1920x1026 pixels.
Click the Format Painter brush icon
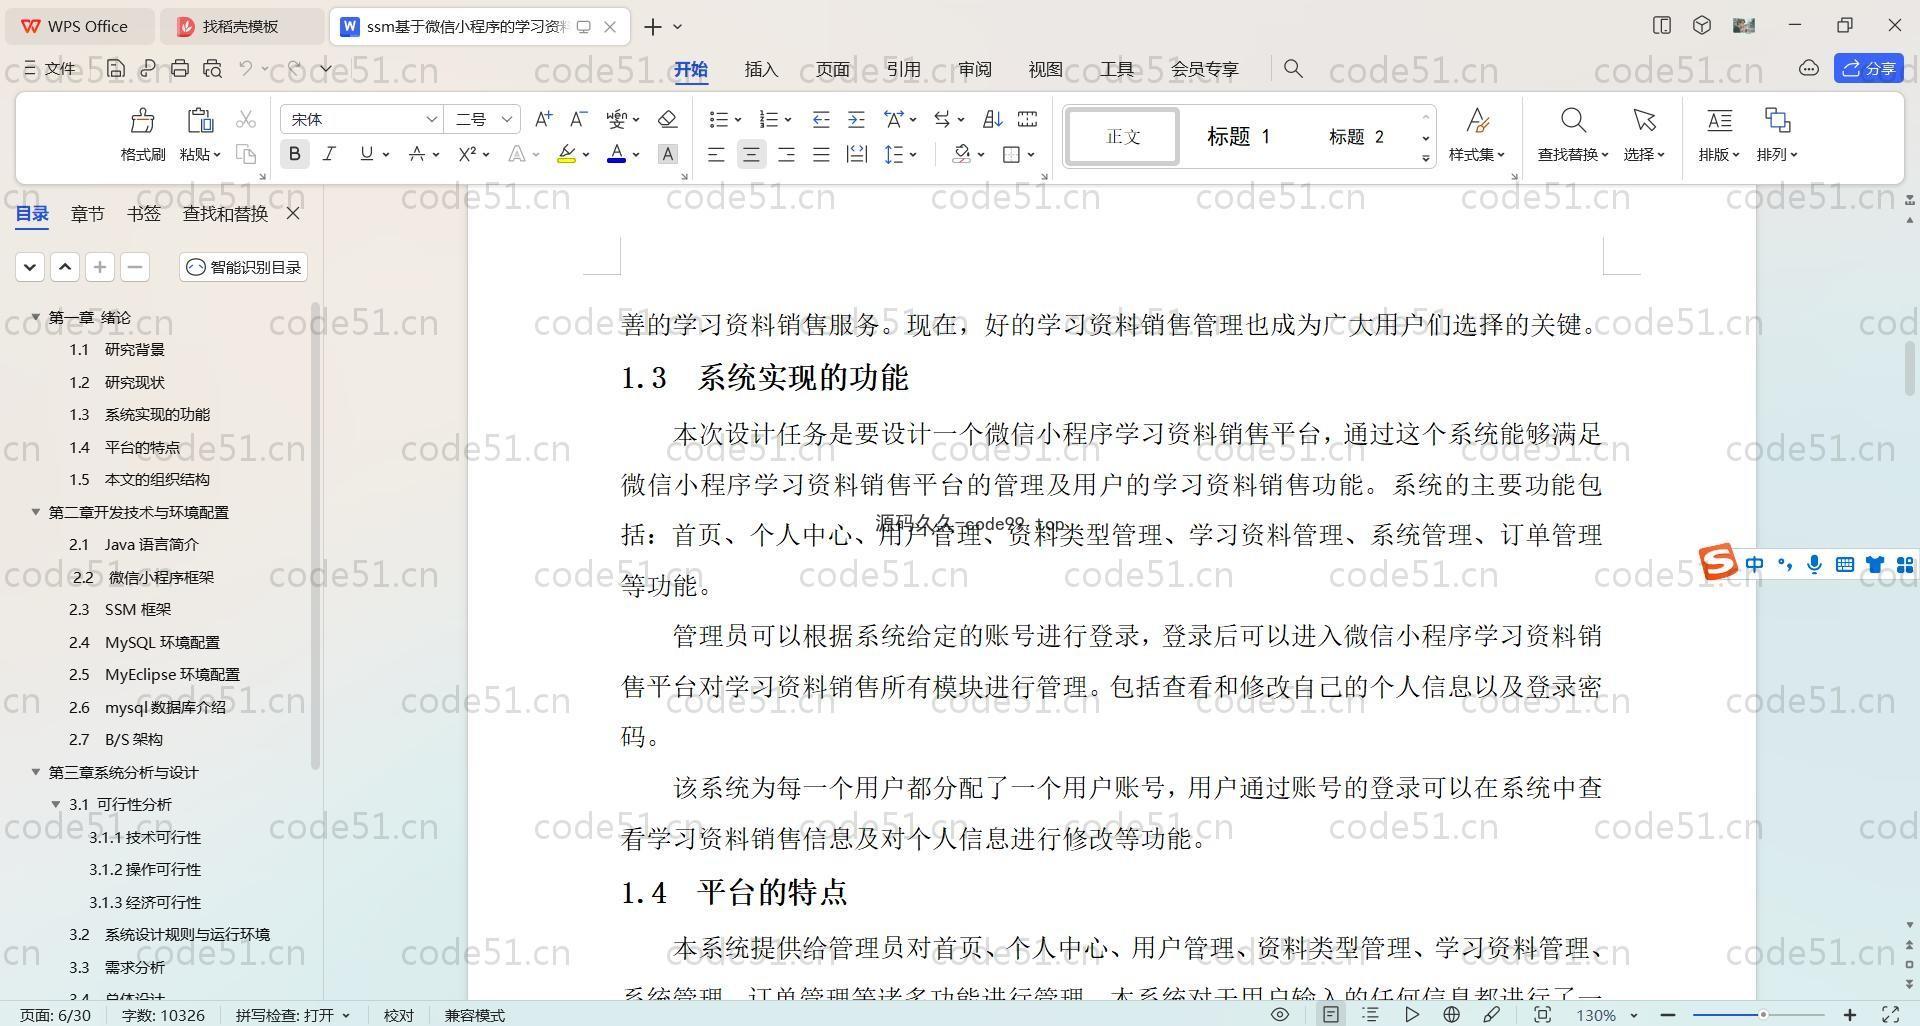pos(142,121)
